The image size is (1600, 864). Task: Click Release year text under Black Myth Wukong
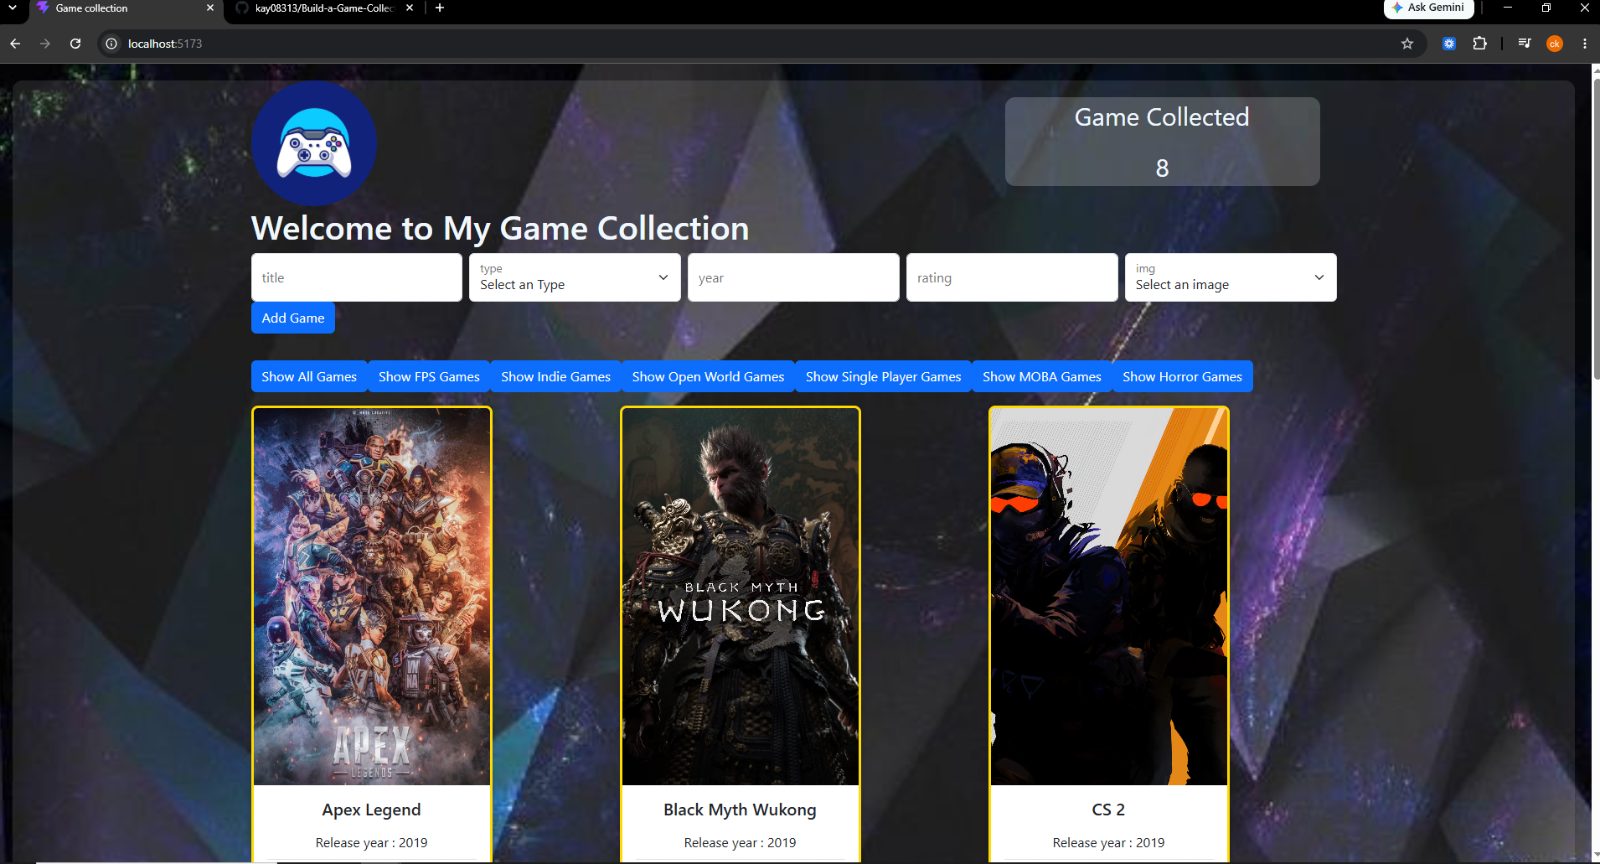tap(740, 843)
